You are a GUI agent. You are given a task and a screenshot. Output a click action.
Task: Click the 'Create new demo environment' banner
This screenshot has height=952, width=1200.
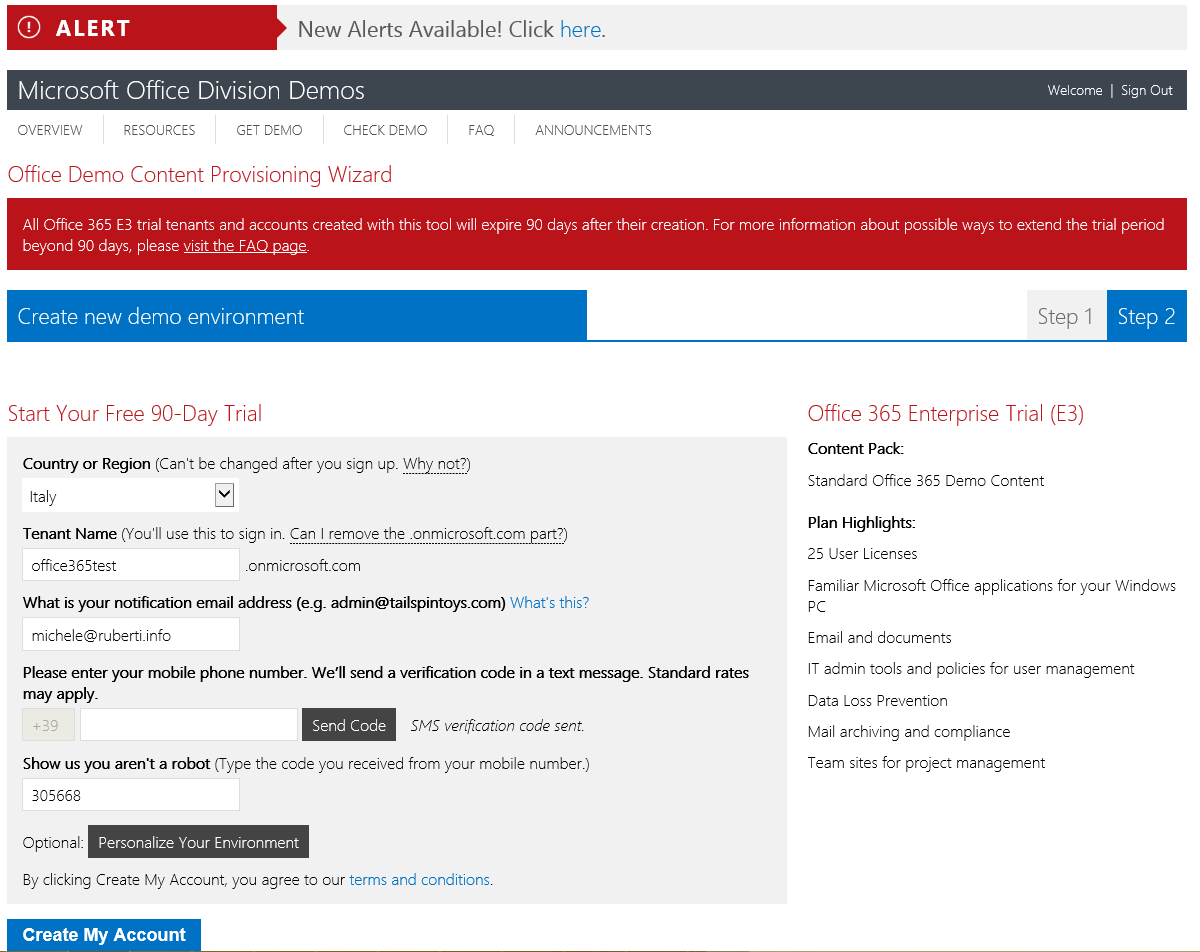tap(297, 316)
